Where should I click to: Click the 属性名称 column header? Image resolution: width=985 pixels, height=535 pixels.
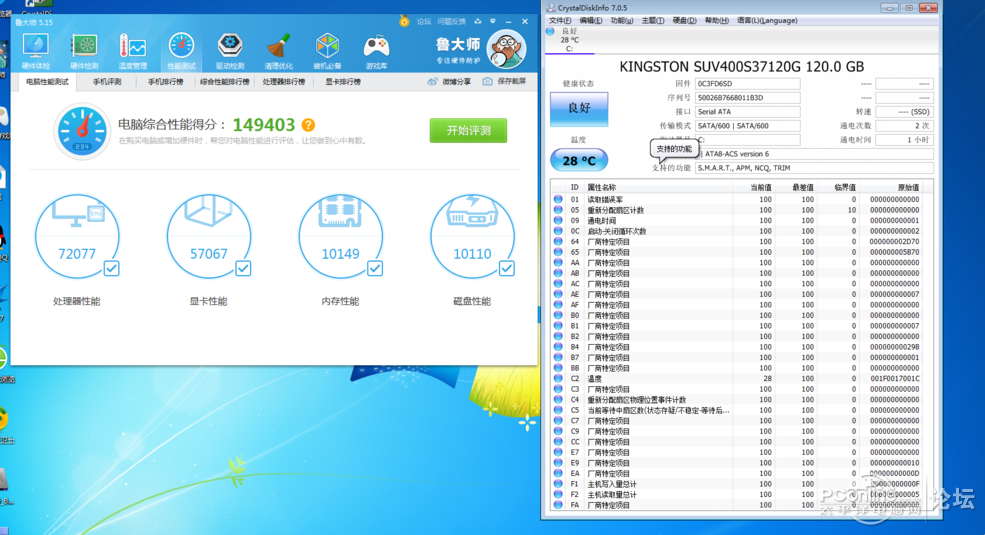(x=658, y=187)
